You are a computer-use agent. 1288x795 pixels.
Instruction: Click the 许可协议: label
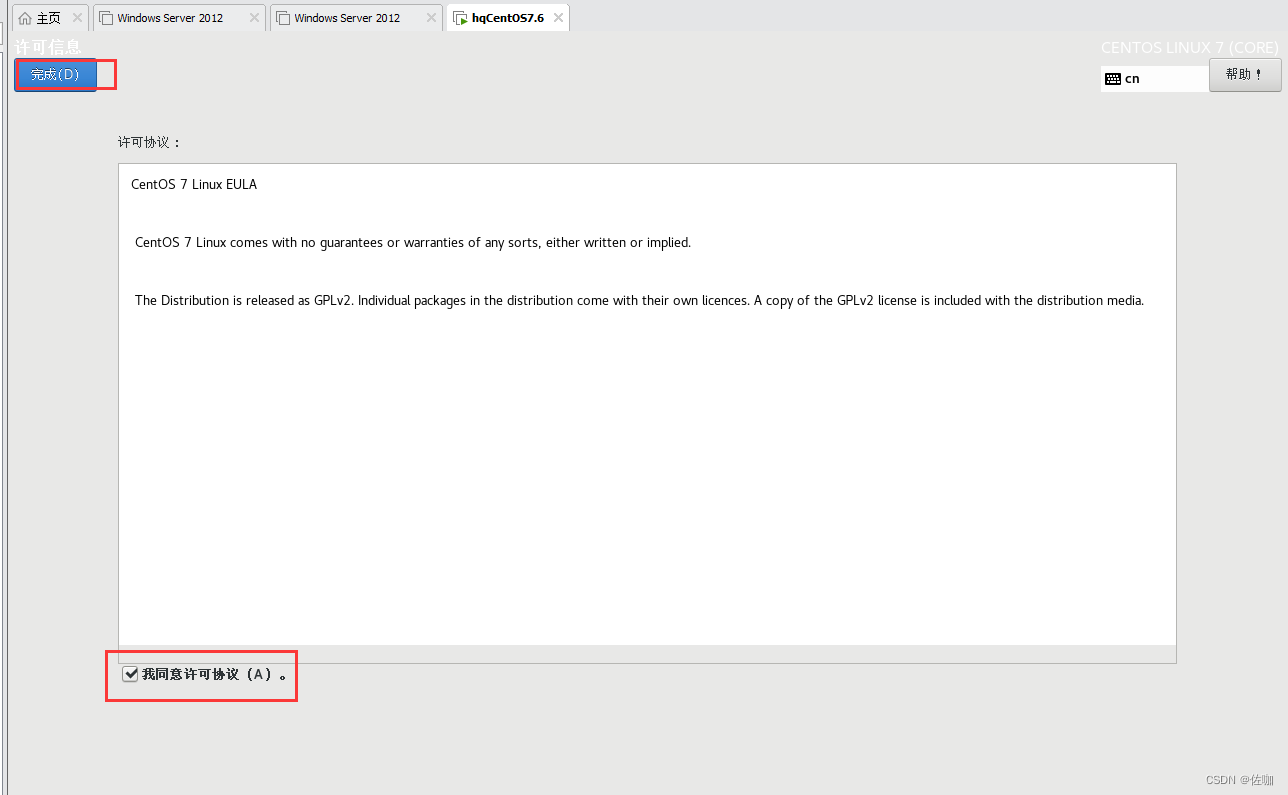click(150, 143)
